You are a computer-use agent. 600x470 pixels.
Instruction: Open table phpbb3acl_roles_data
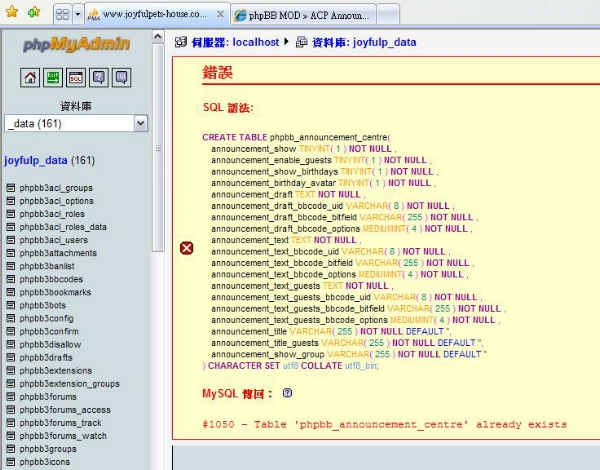pyautogui.click(x=63, y=227)
